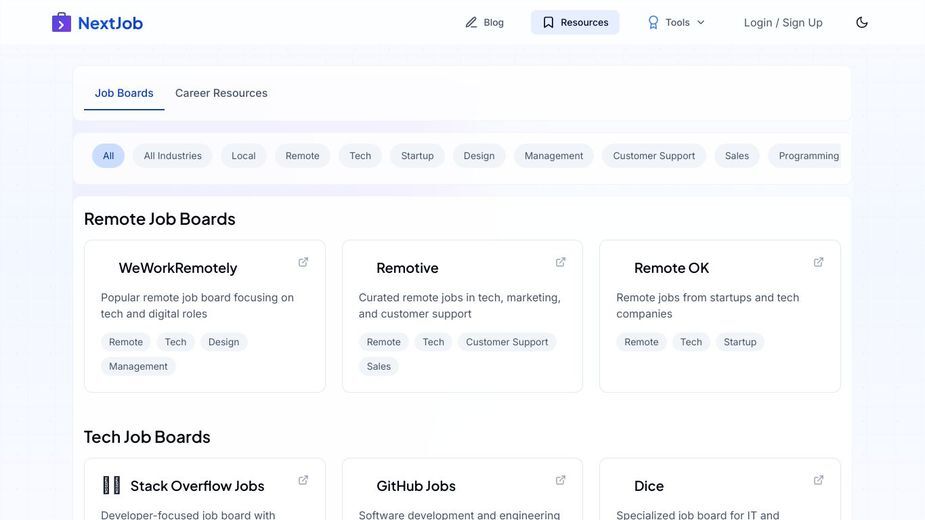Open the Blog page
Image resolution: width=925 pixels, height=520 pixels.
484,22
